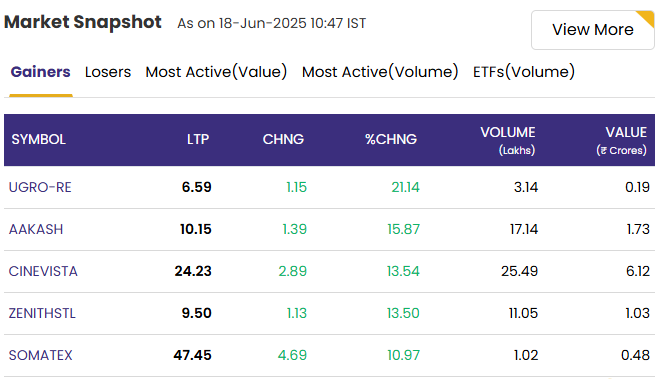
Task: Switch to ETFs(Volume) tab
Action: (x=524, y=72)
